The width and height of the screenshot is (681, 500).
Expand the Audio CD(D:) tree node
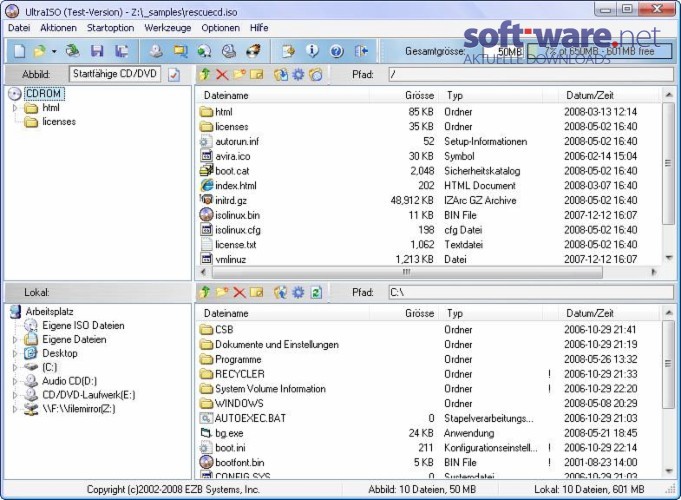tap(15, 381)
